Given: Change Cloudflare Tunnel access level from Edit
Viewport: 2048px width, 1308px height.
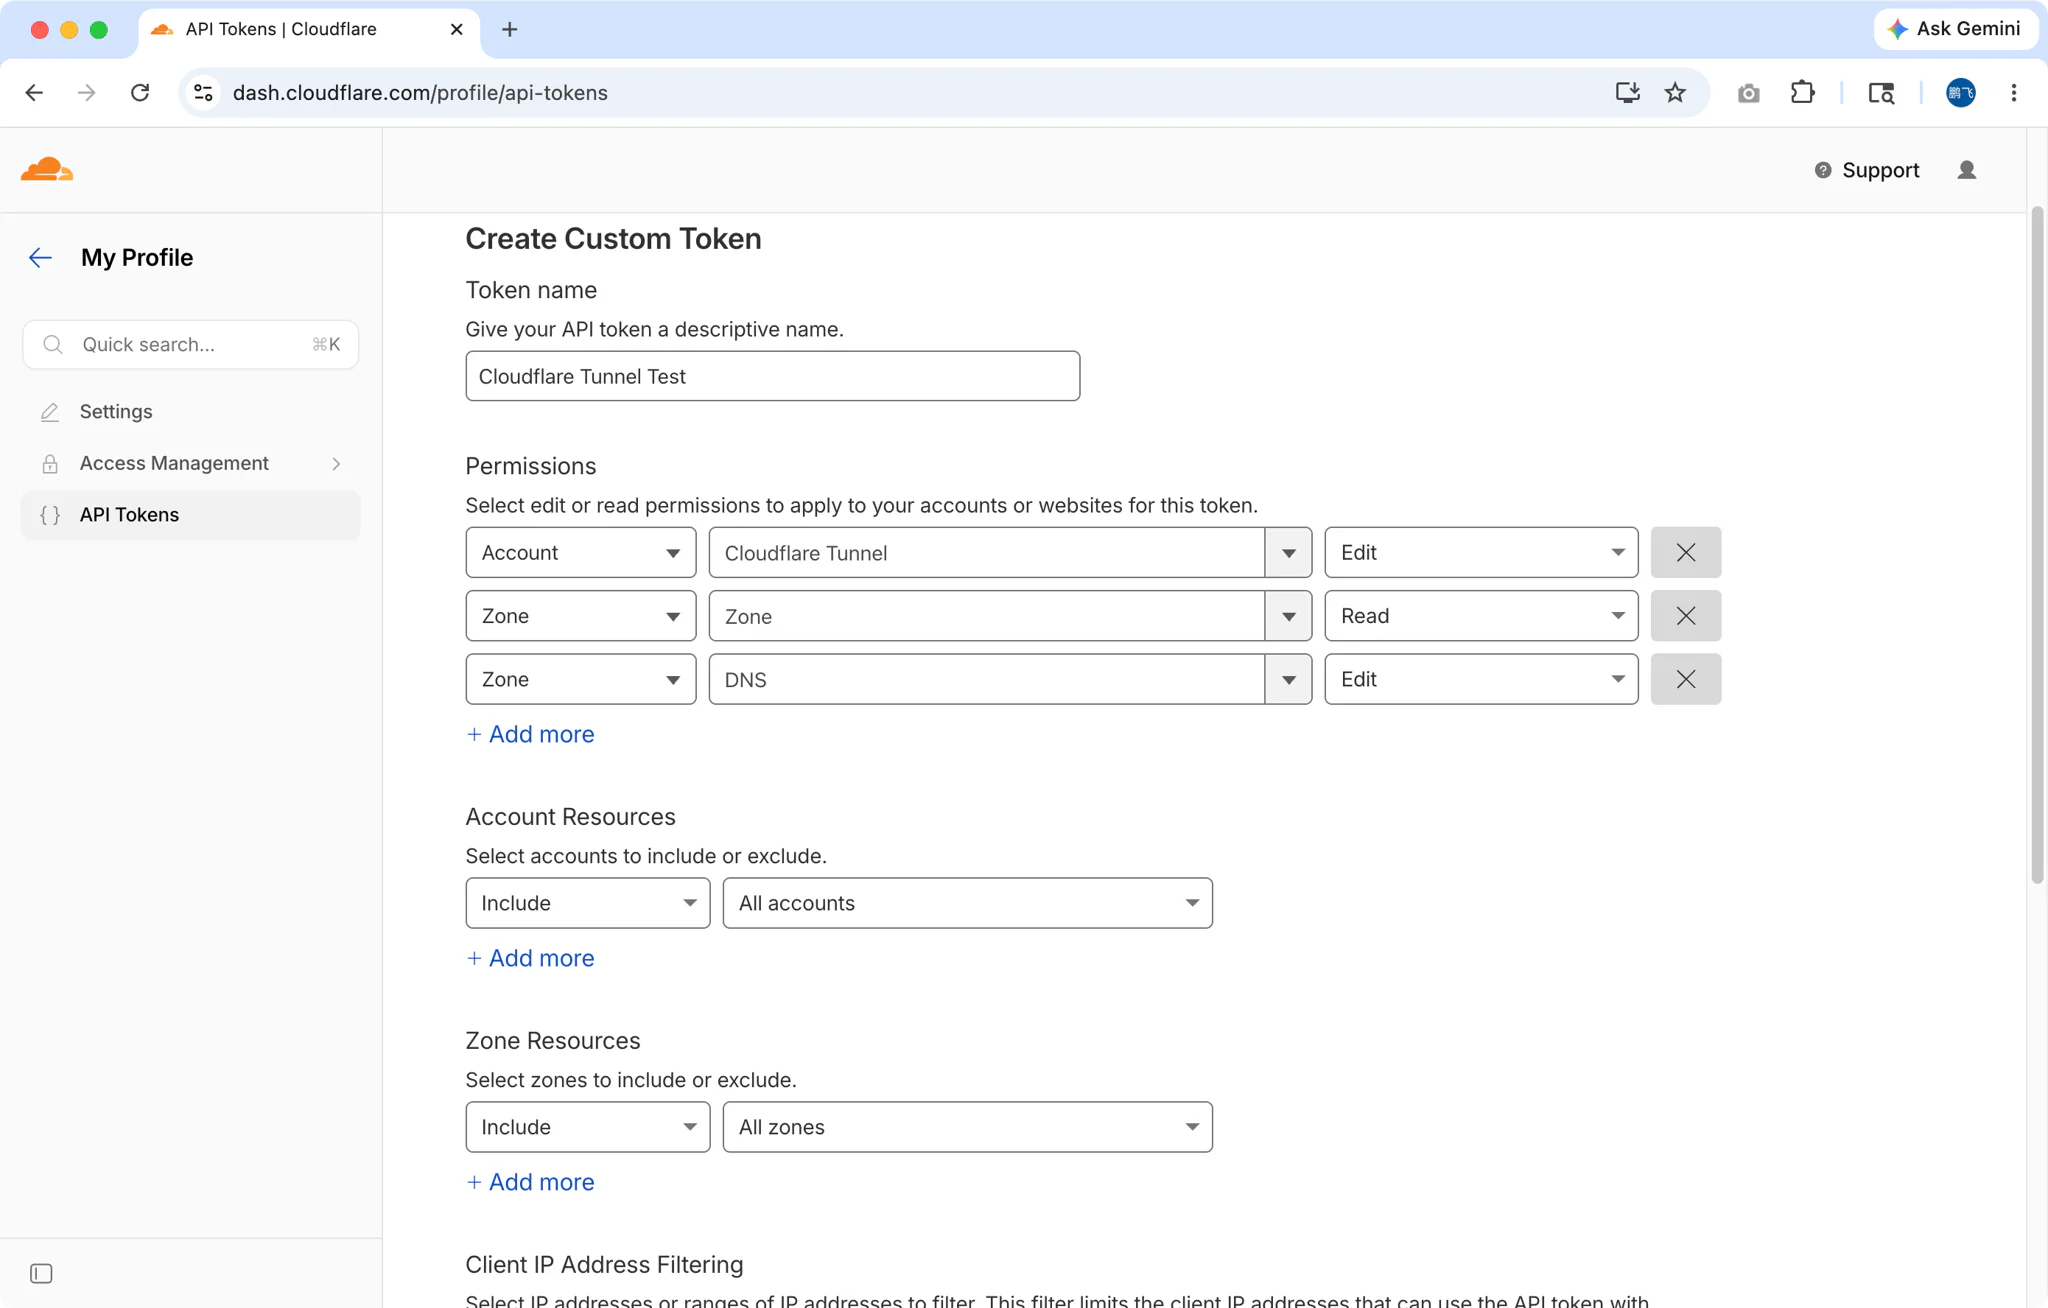Looking at the screenshot, I should click(x=1481, y=553).
